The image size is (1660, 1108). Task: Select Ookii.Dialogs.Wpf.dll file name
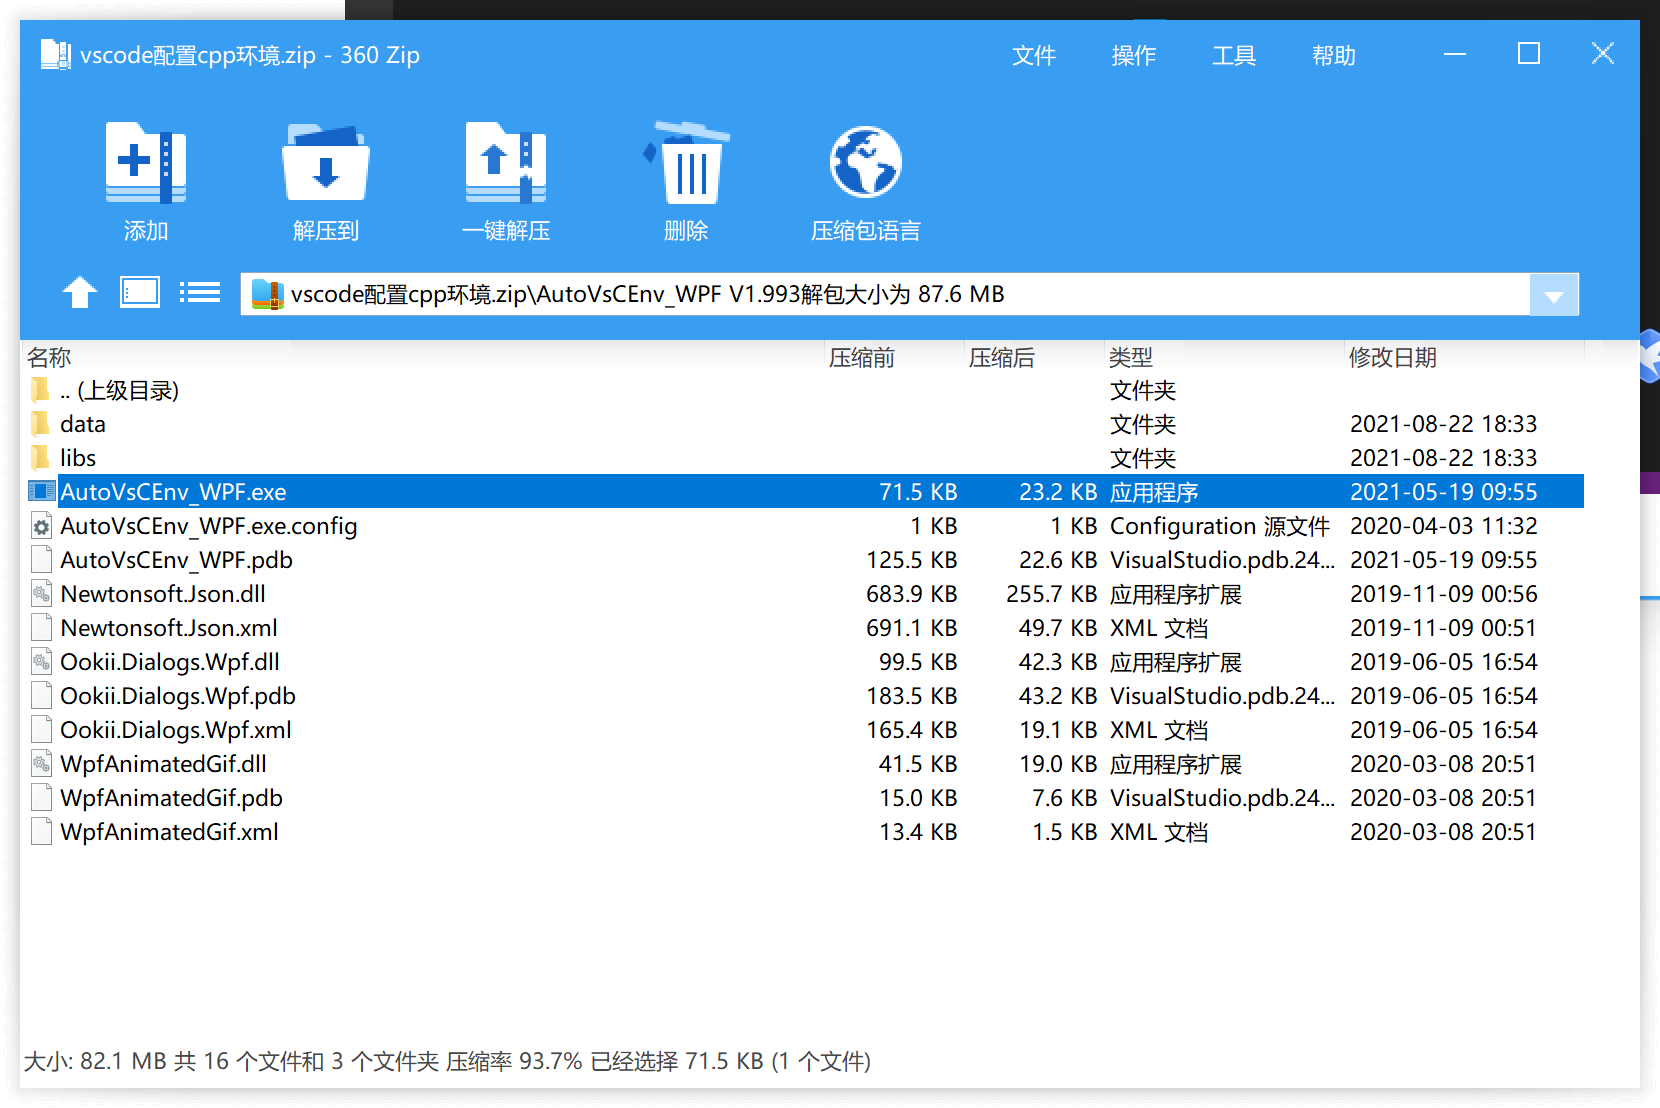(x=170, y=662)
